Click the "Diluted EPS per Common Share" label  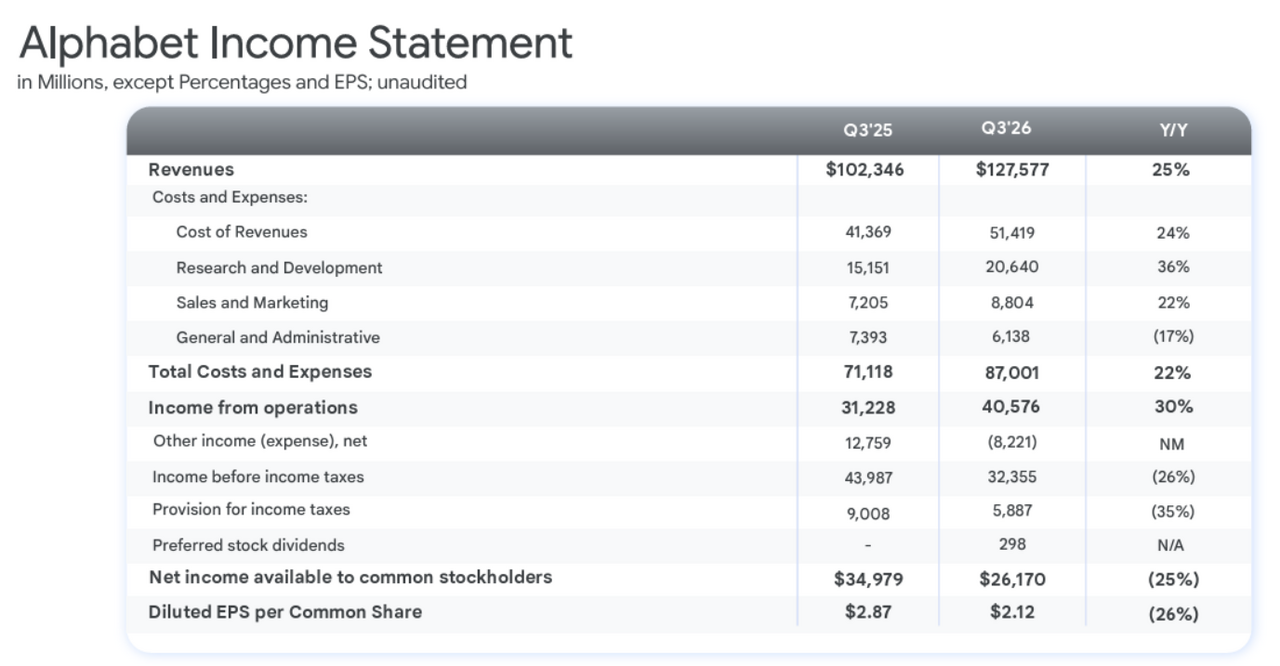[x=285, y=612]
